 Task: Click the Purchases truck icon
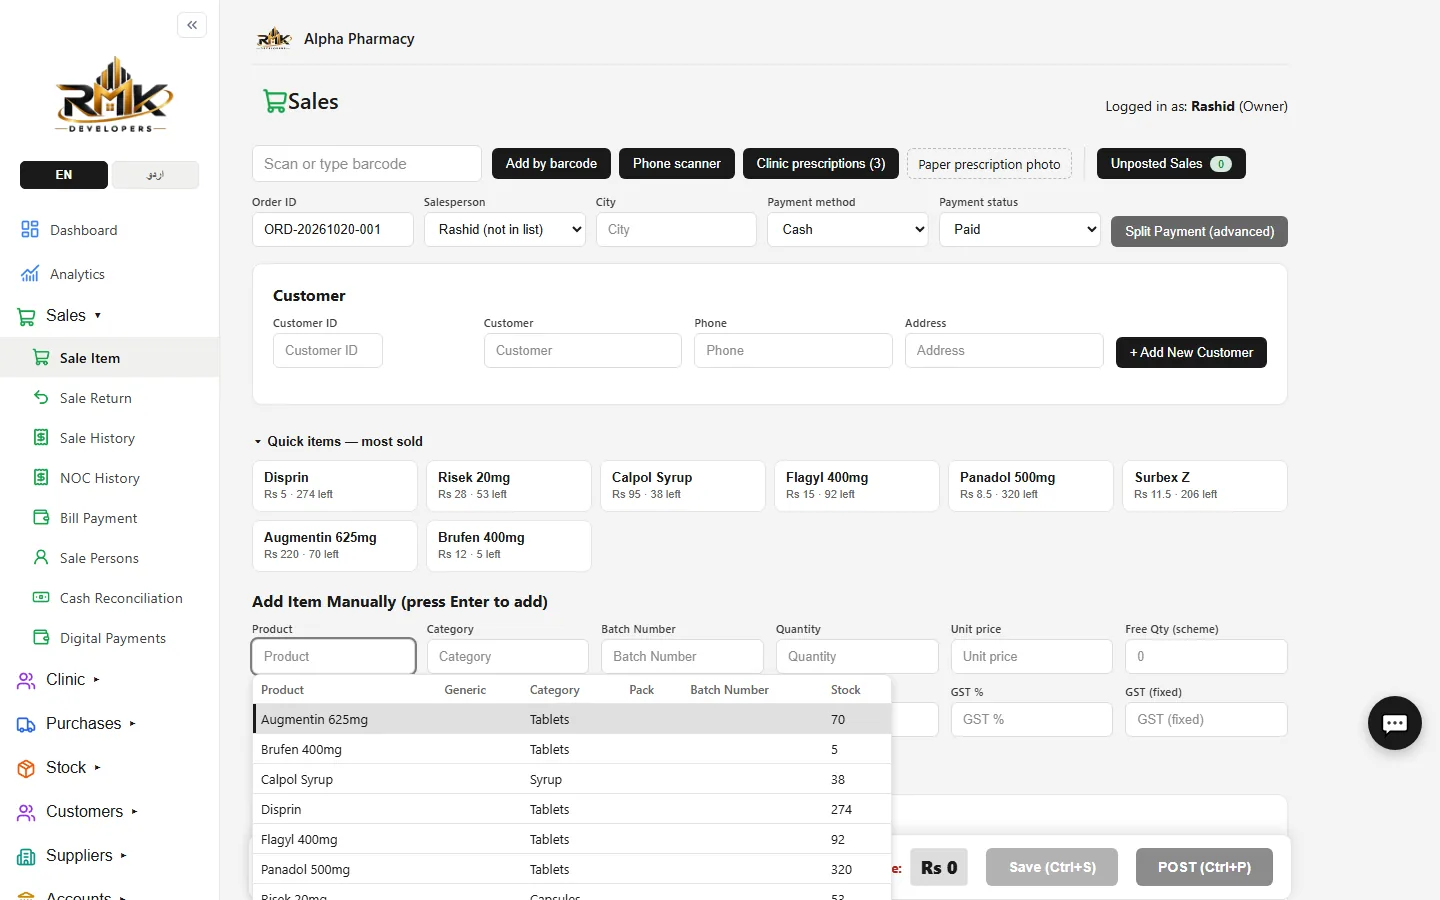[26, 724]
